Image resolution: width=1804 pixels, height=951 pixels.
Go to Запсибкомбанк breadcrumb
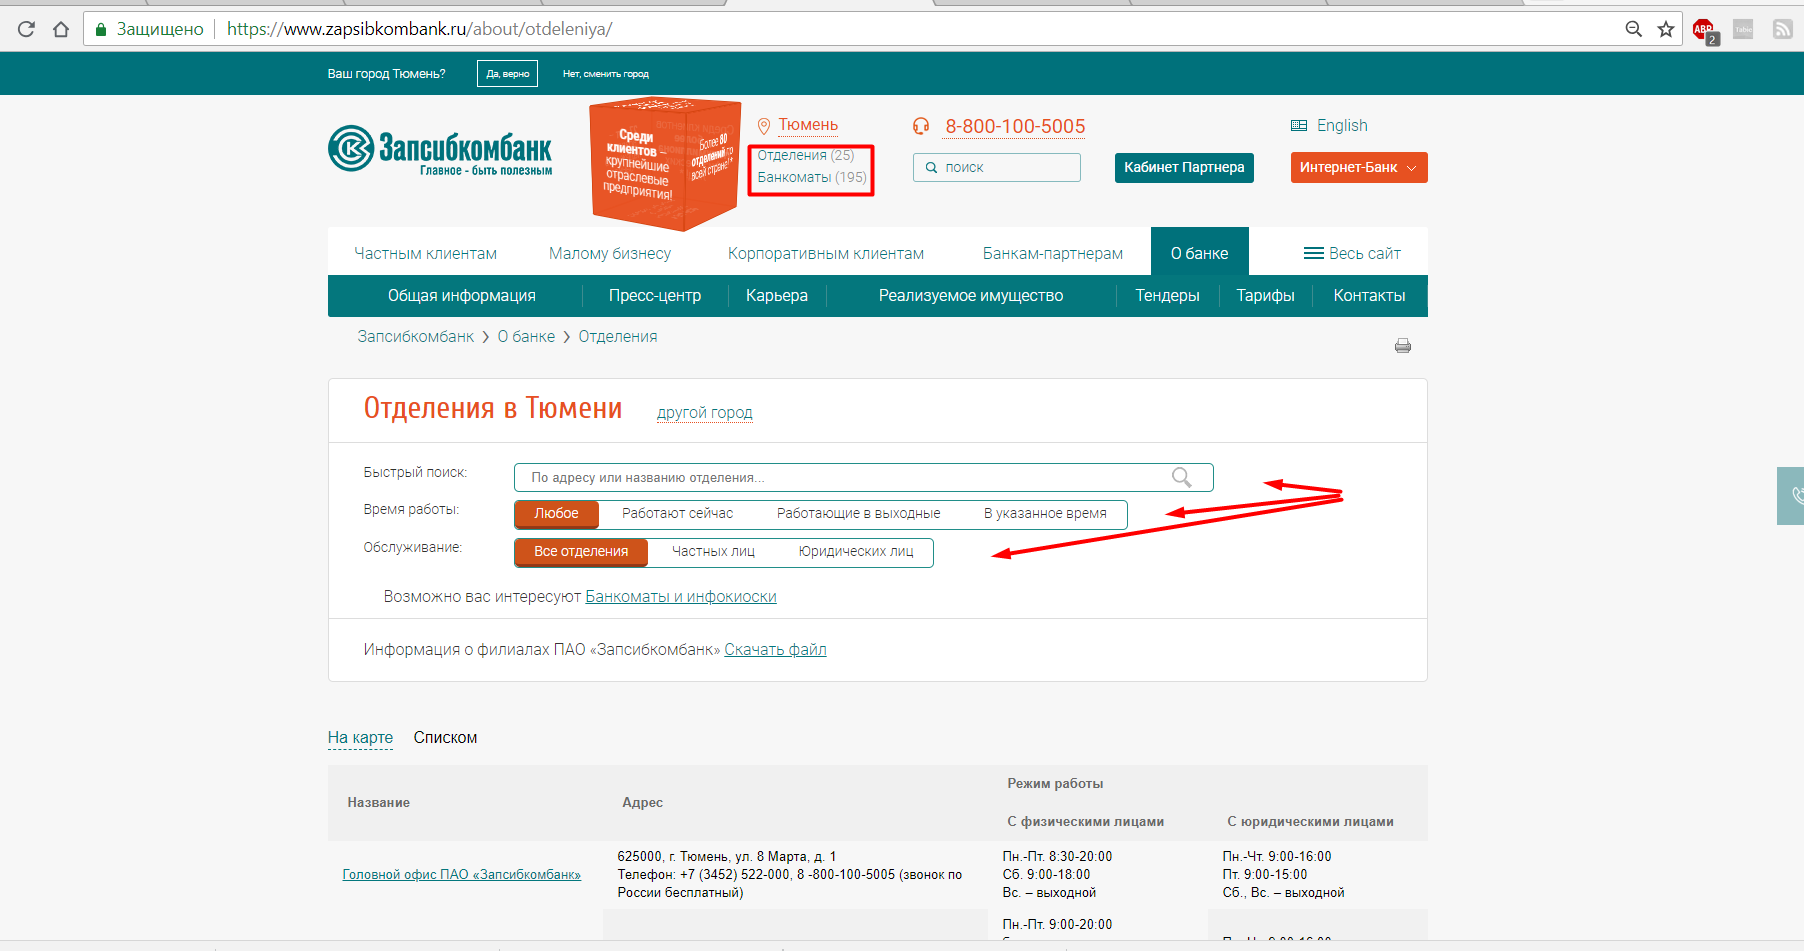click(415, 336)
